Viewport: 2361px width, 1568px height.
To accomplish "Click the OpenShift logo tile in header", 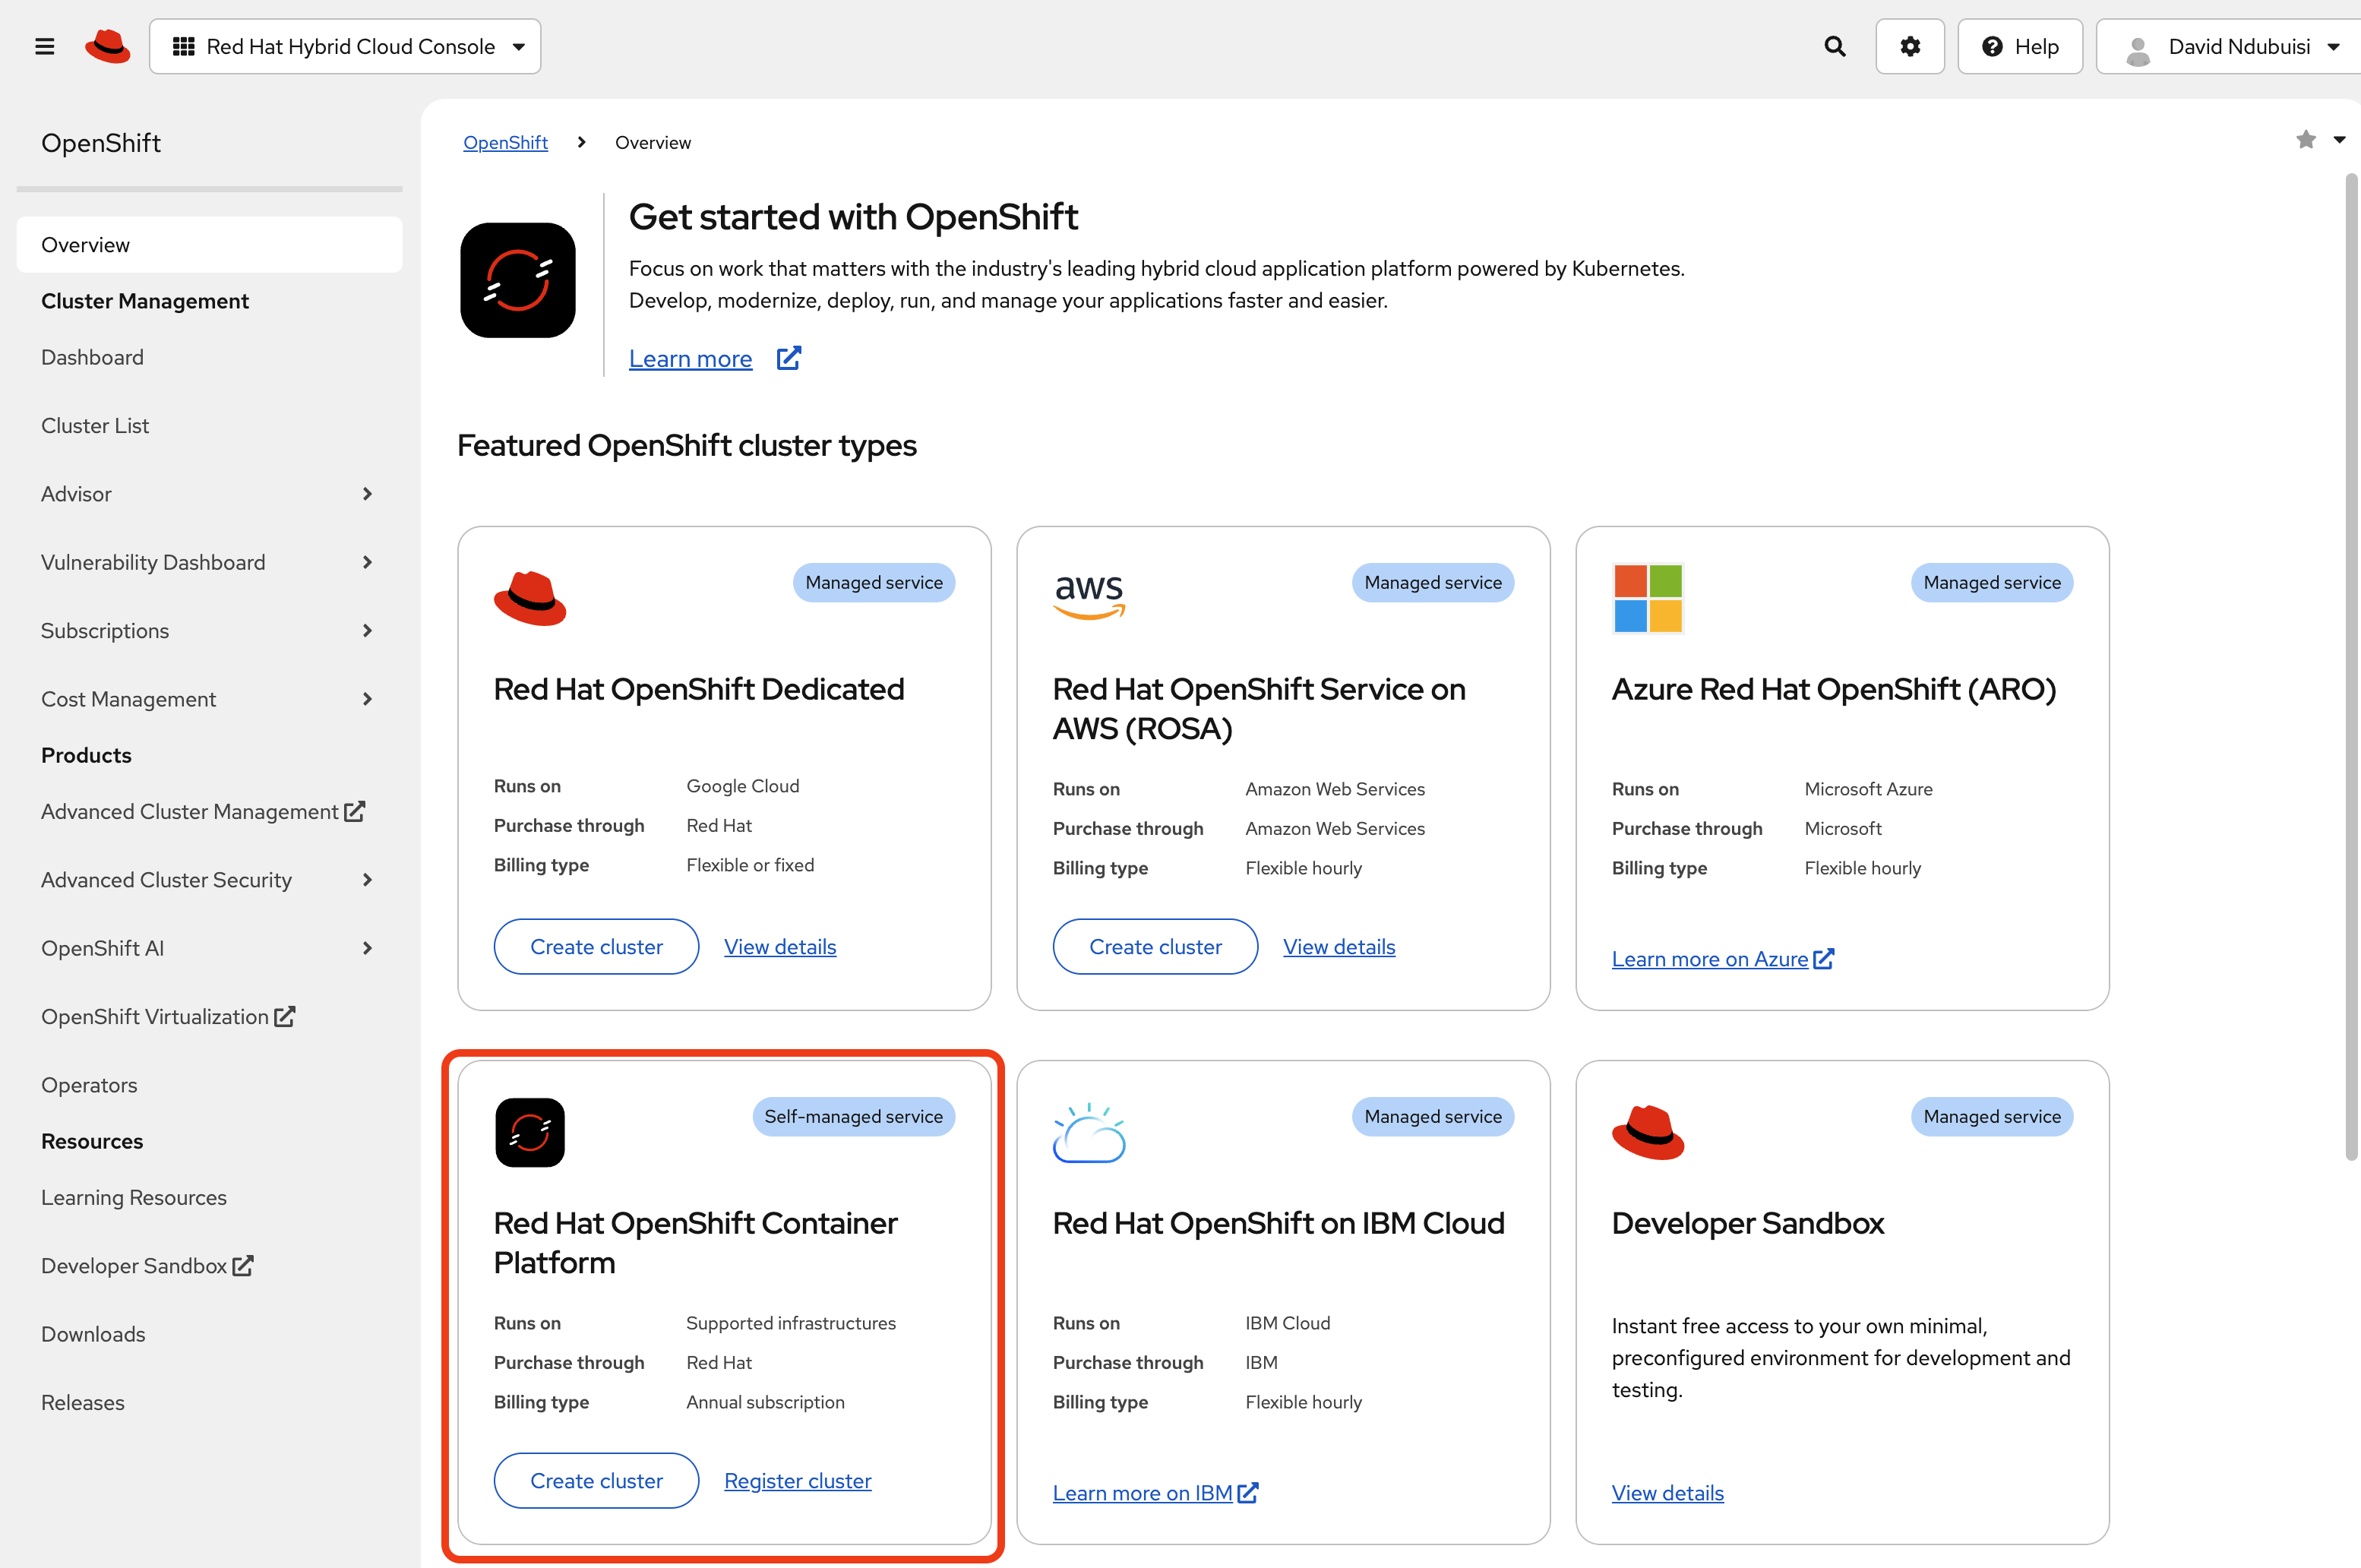I will pyautogui.click(x=517, y=280).
